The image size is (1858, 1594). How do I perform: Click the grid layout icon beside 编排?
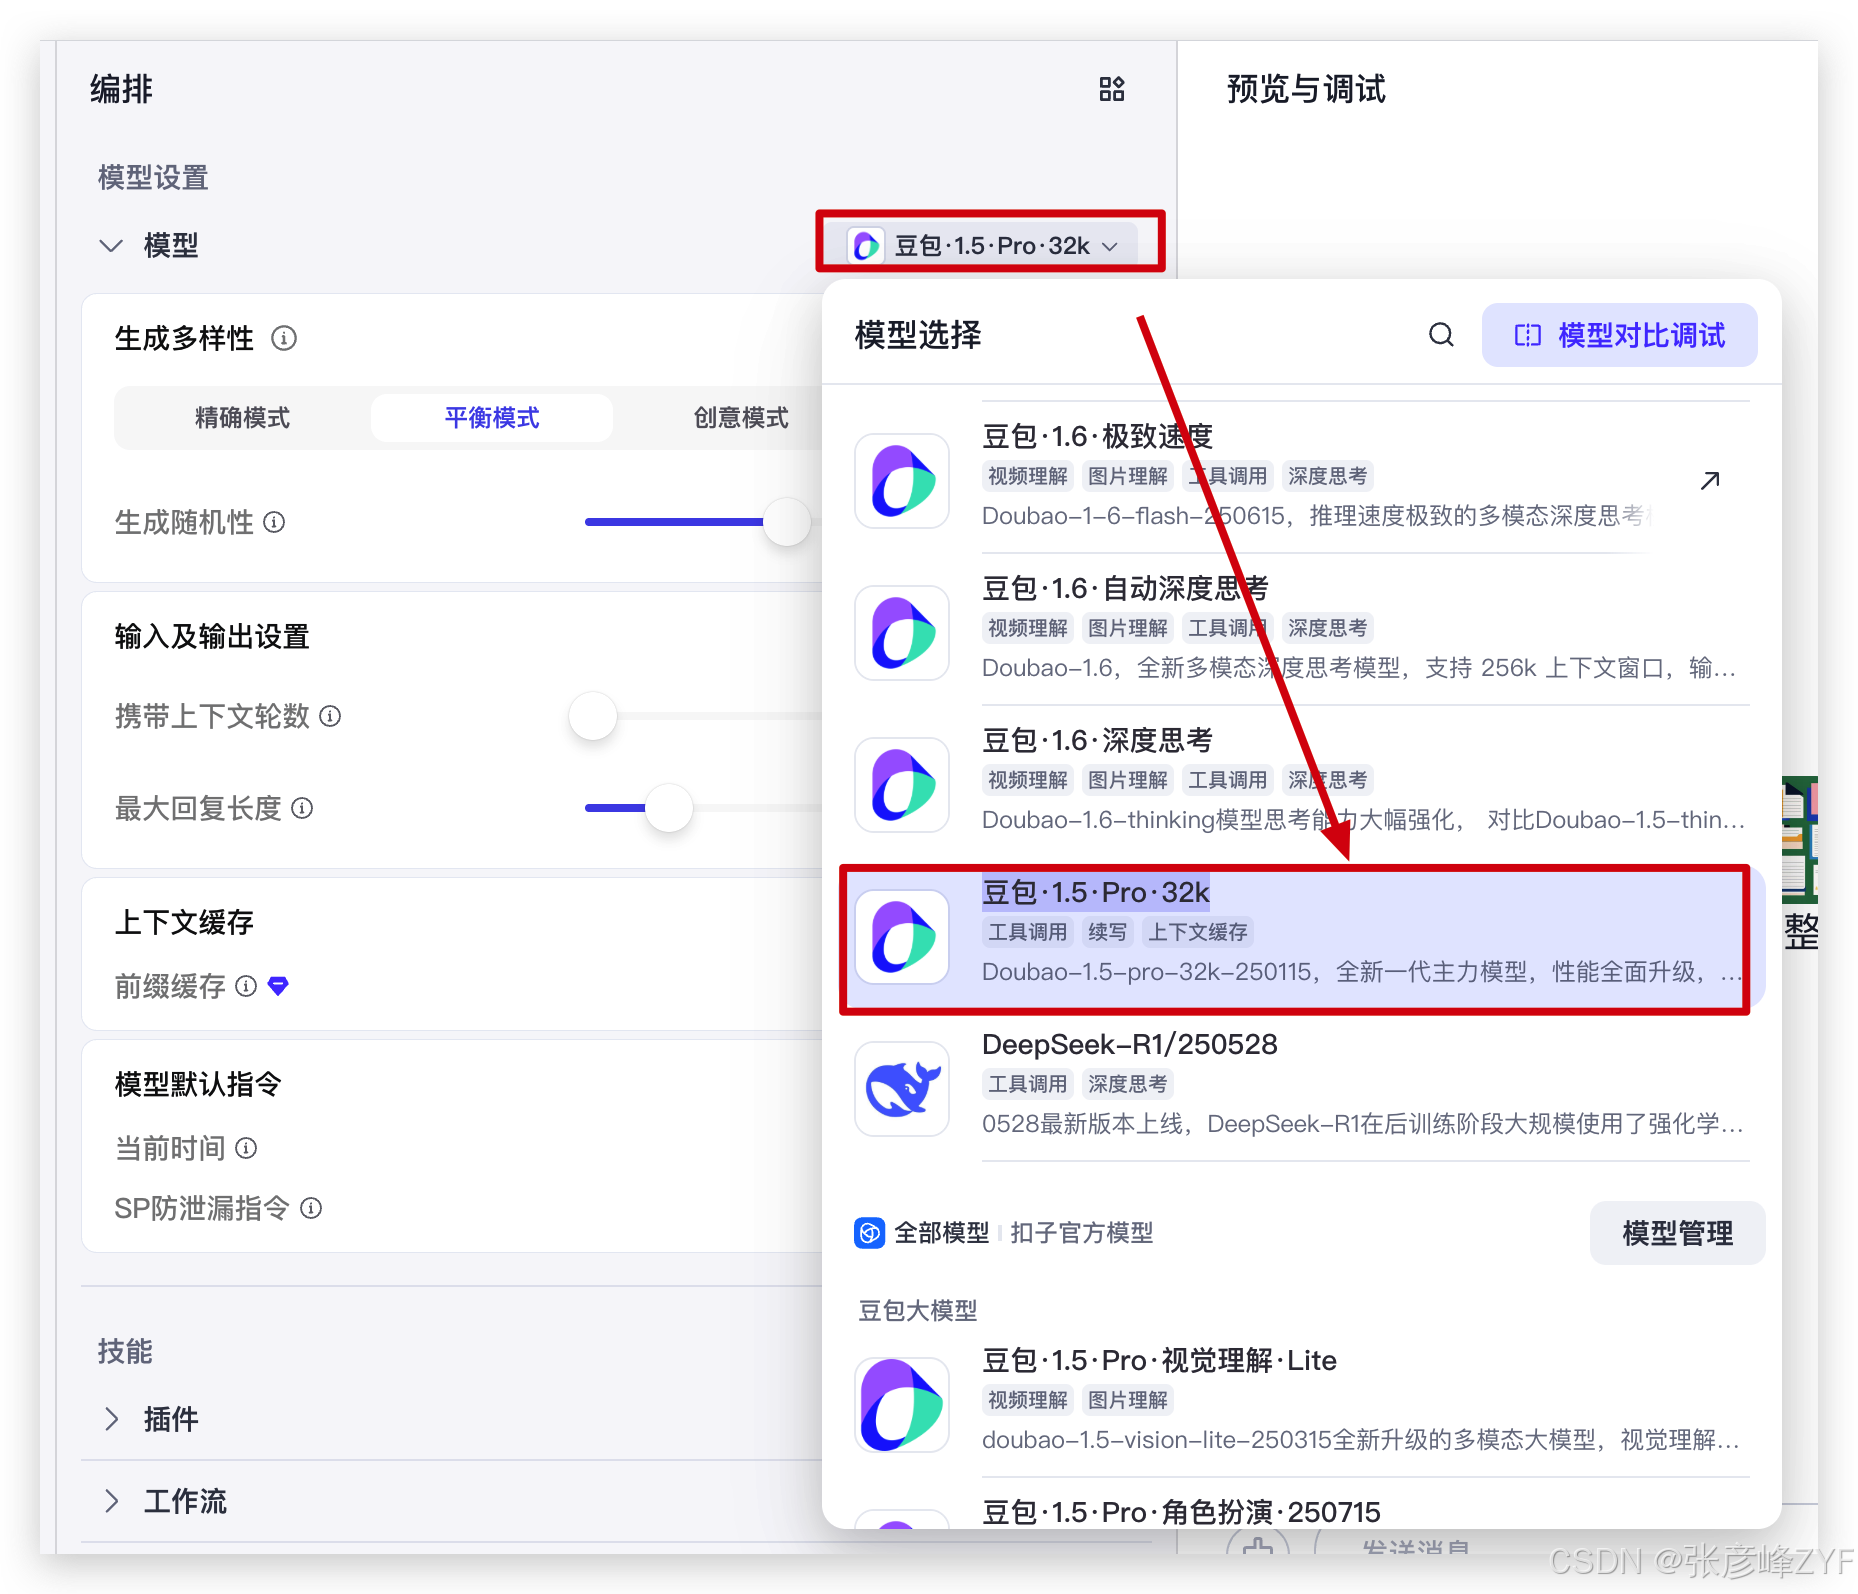[1111, 89]
